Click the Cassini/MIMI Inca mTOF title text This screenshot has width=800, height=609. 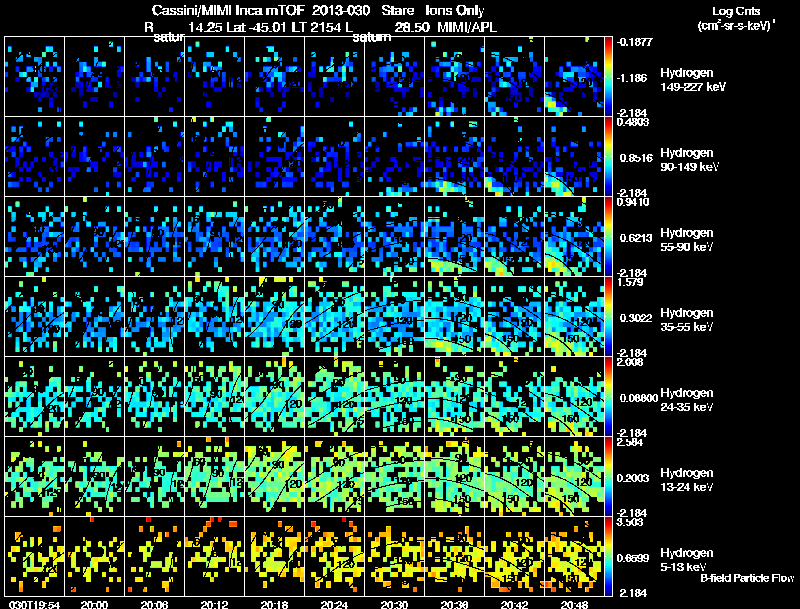228,10
